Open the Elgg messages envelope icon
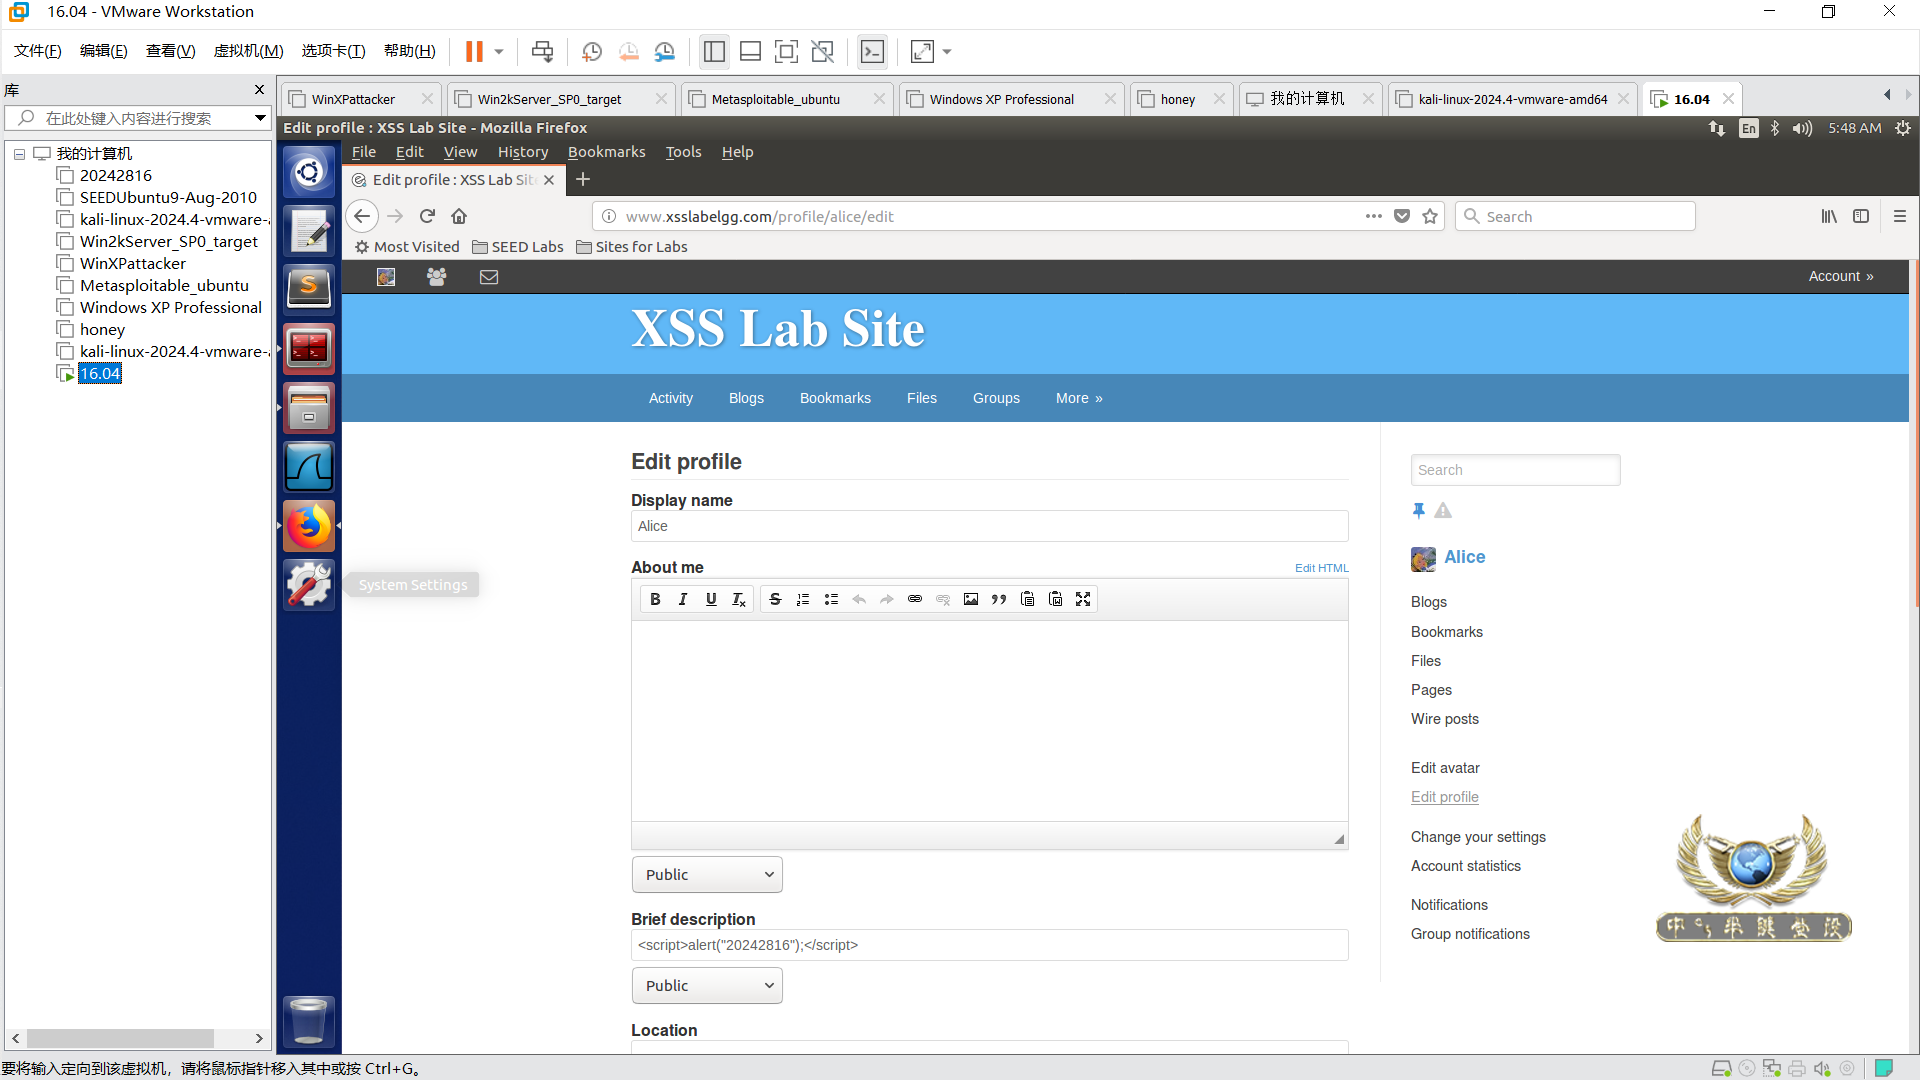The width and height of the screenshot is (1920, 1080). coord(489,277)
